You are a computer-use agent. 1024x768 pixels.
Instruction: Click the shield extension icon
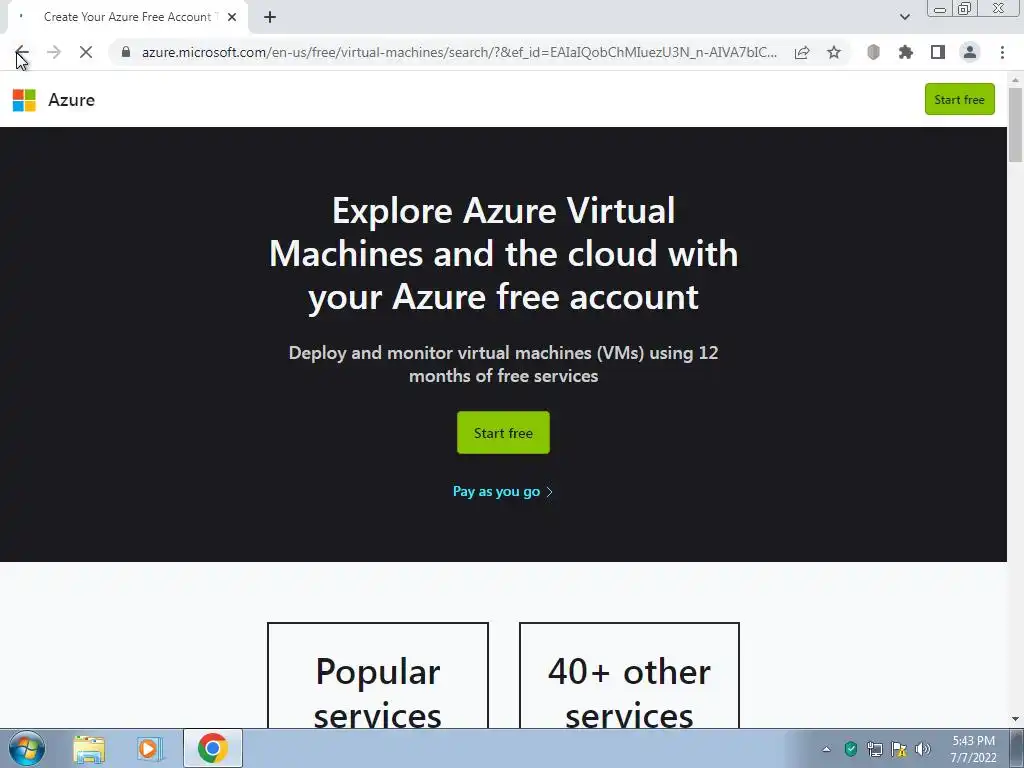[x=873, y=52]
